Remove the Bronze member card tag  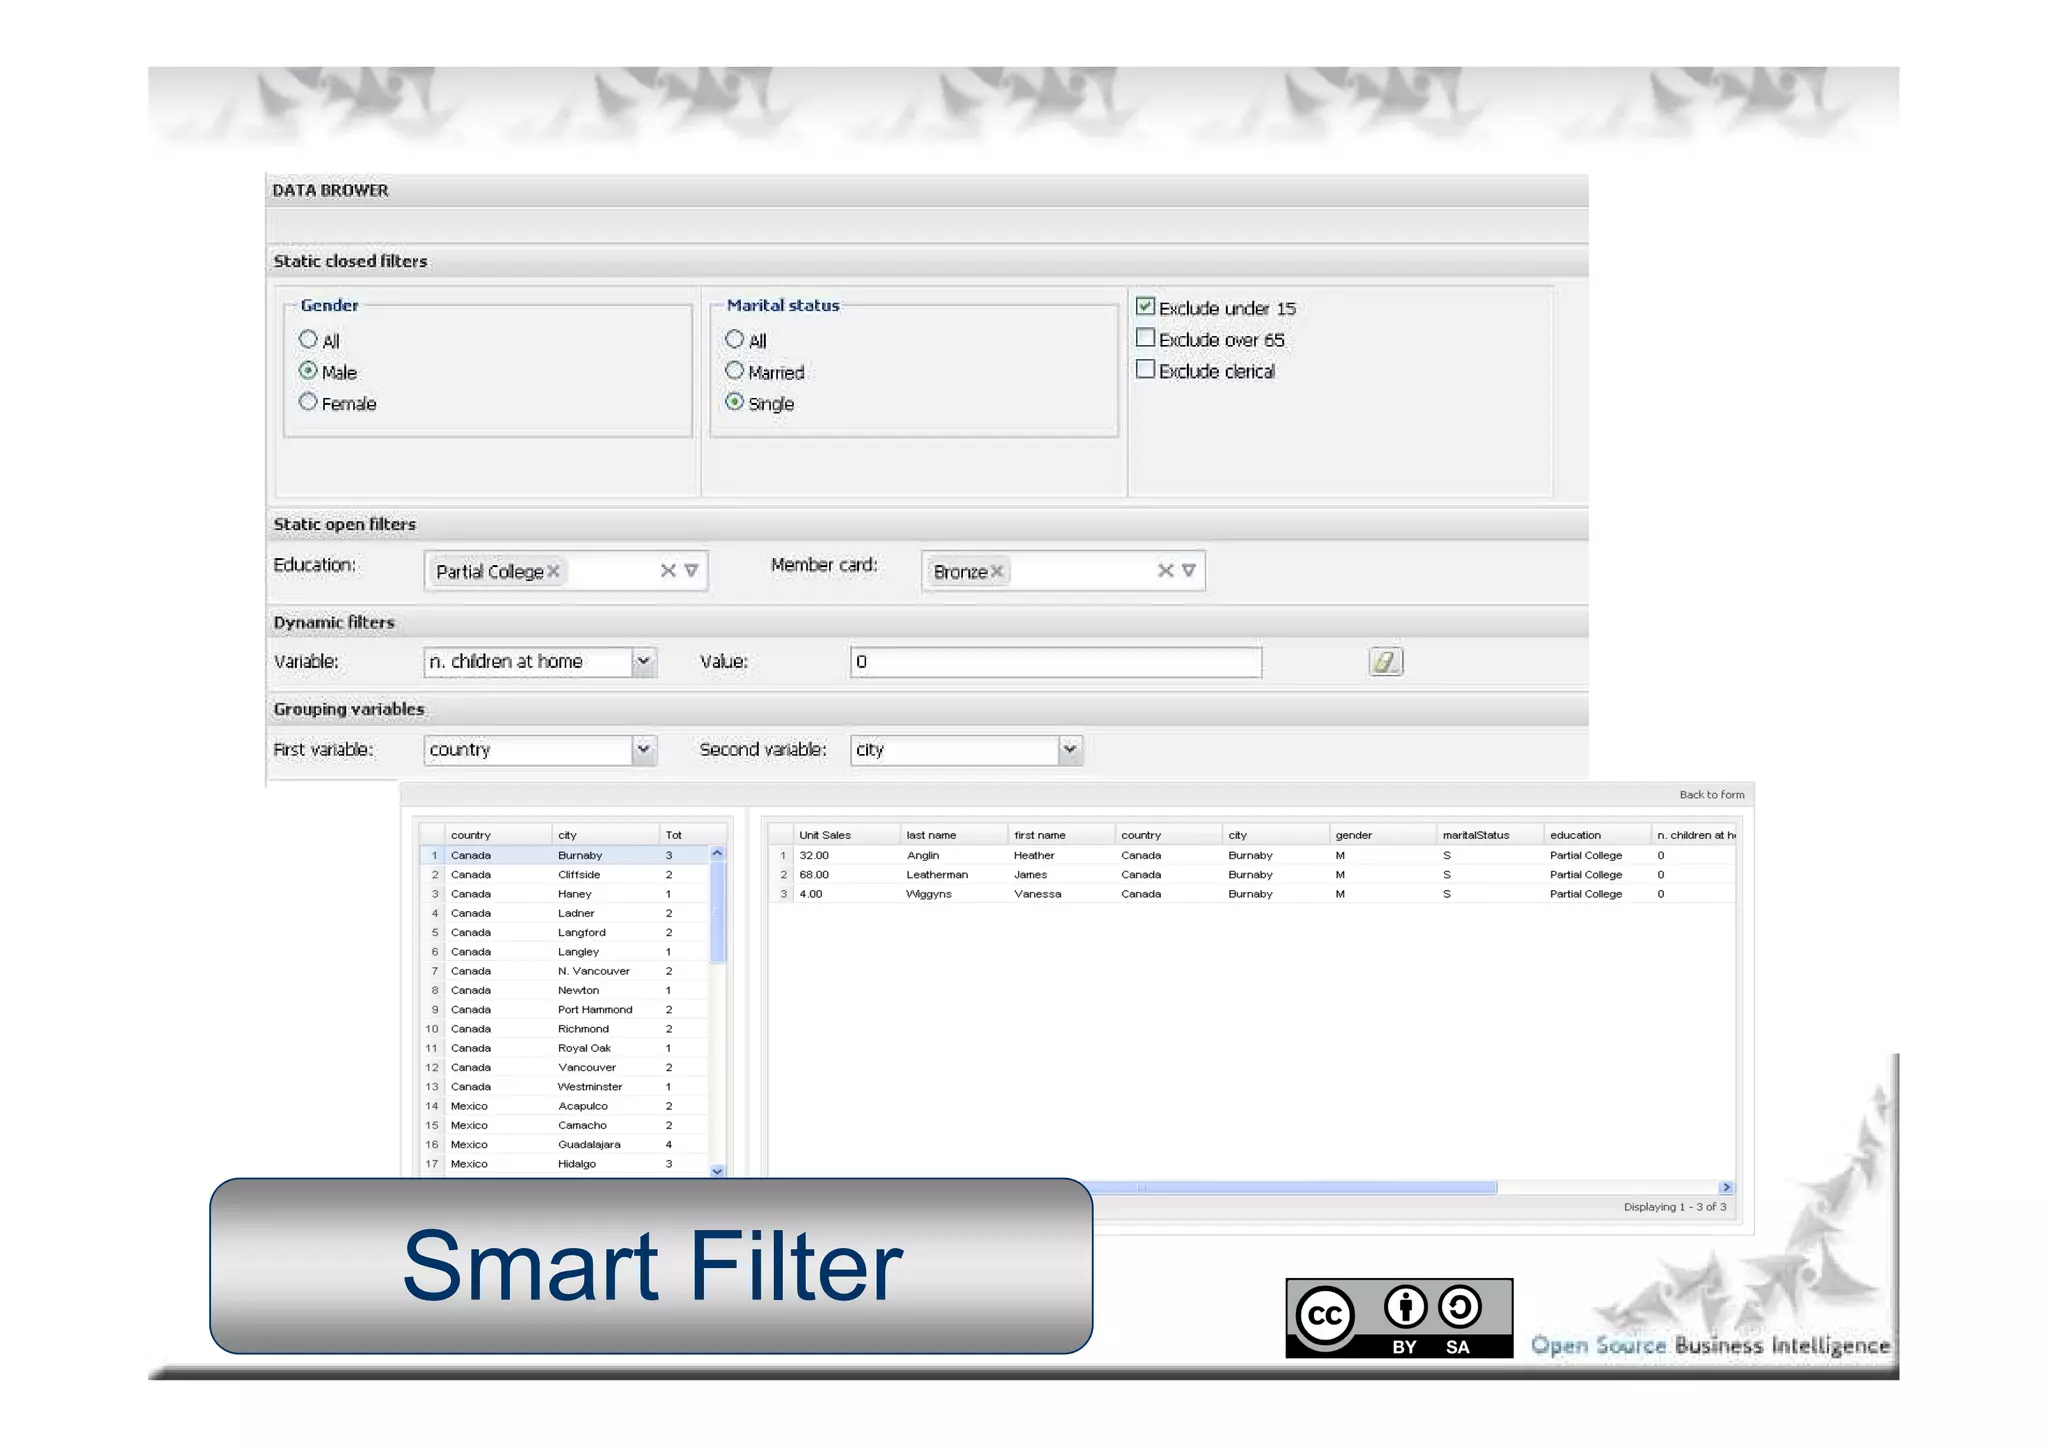tap(997, 571)
